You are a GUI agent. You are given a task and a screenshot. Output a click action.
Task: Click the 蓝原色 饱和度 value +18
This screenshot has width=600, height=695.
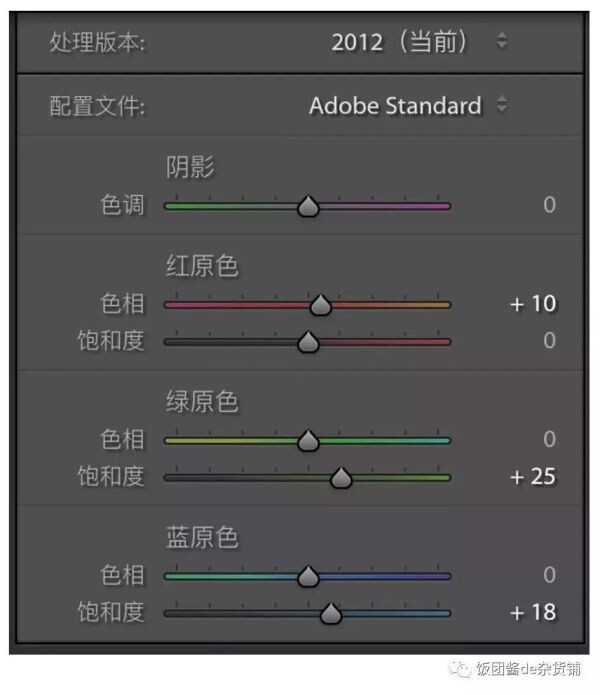click(533, 613)
